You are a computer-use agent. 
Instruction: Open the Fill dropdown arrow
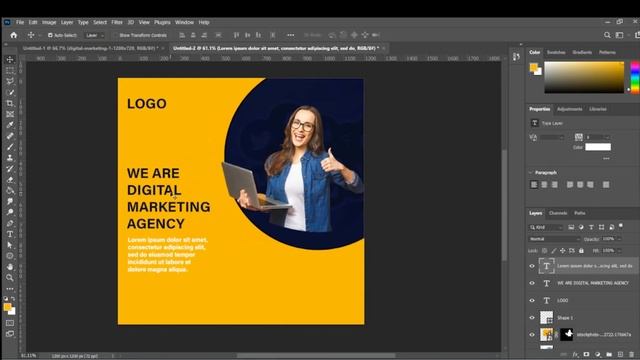619,251
